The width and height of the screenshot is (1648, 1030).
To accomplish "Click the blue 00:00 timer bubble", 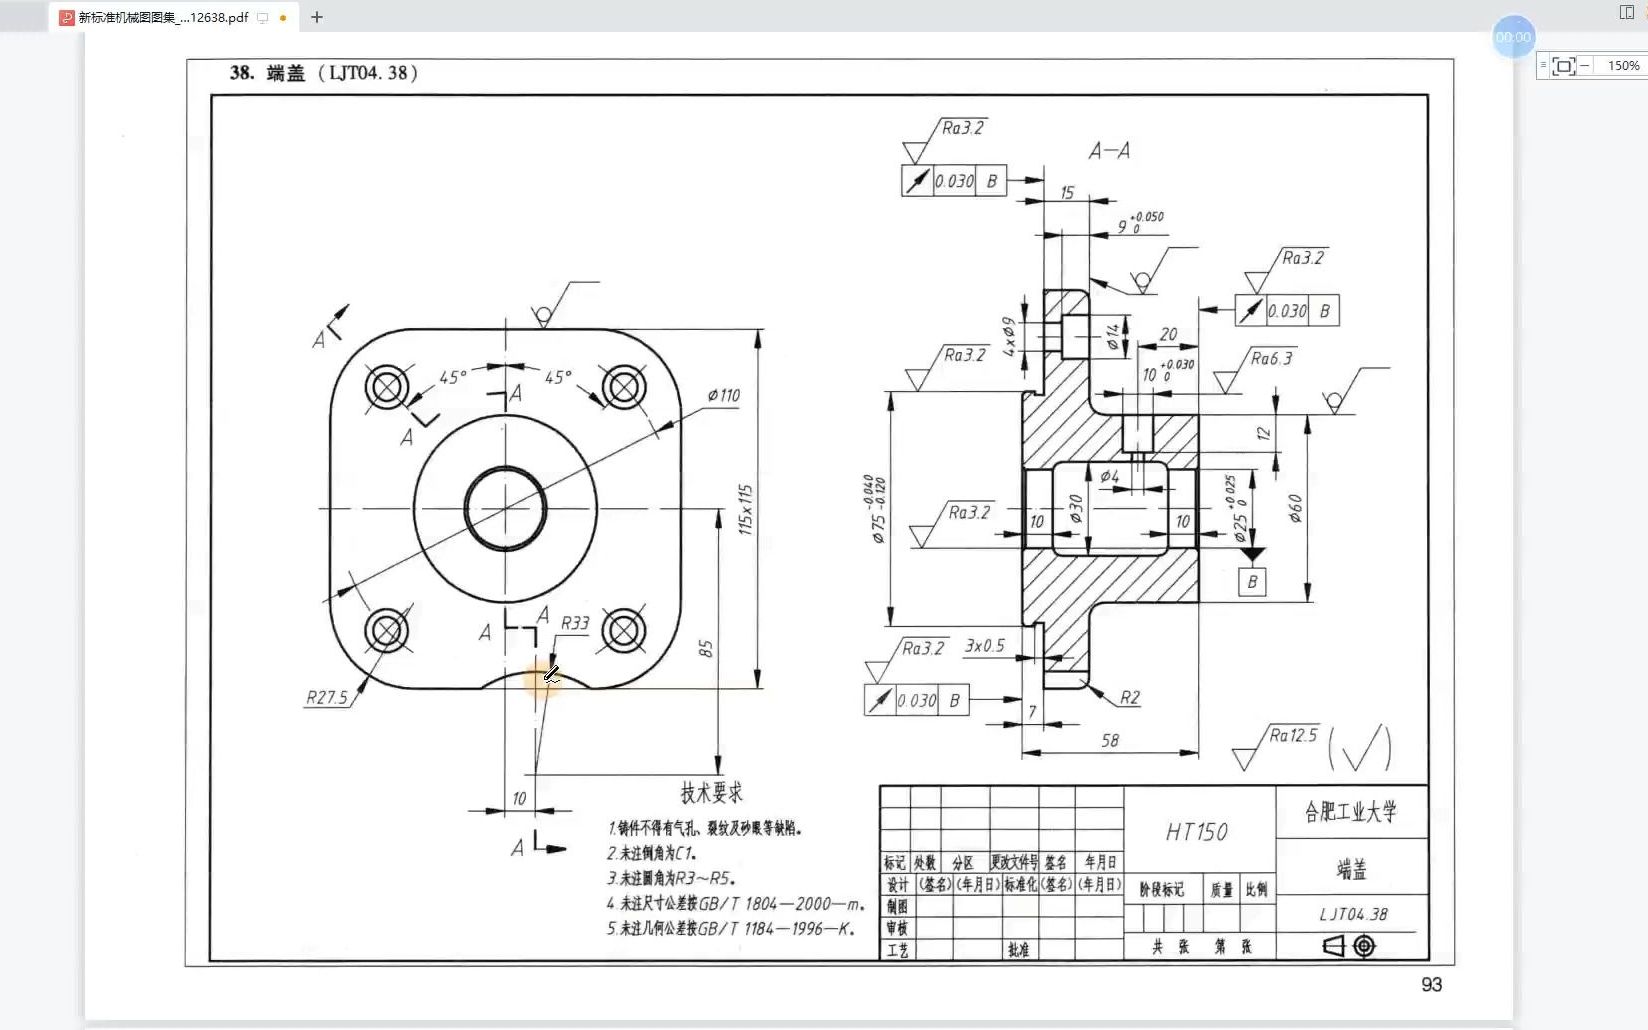I will coord(1513,37).
